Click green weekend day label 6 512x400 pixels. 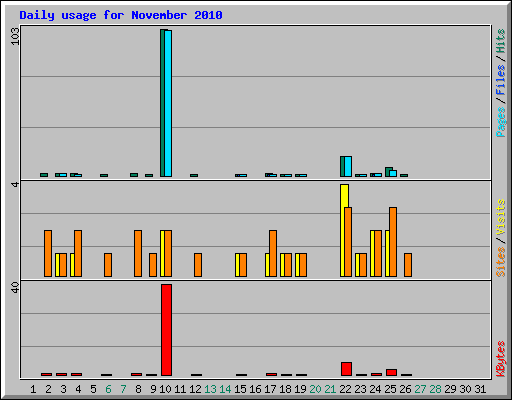pyautogui.click(x=108, y=389)
